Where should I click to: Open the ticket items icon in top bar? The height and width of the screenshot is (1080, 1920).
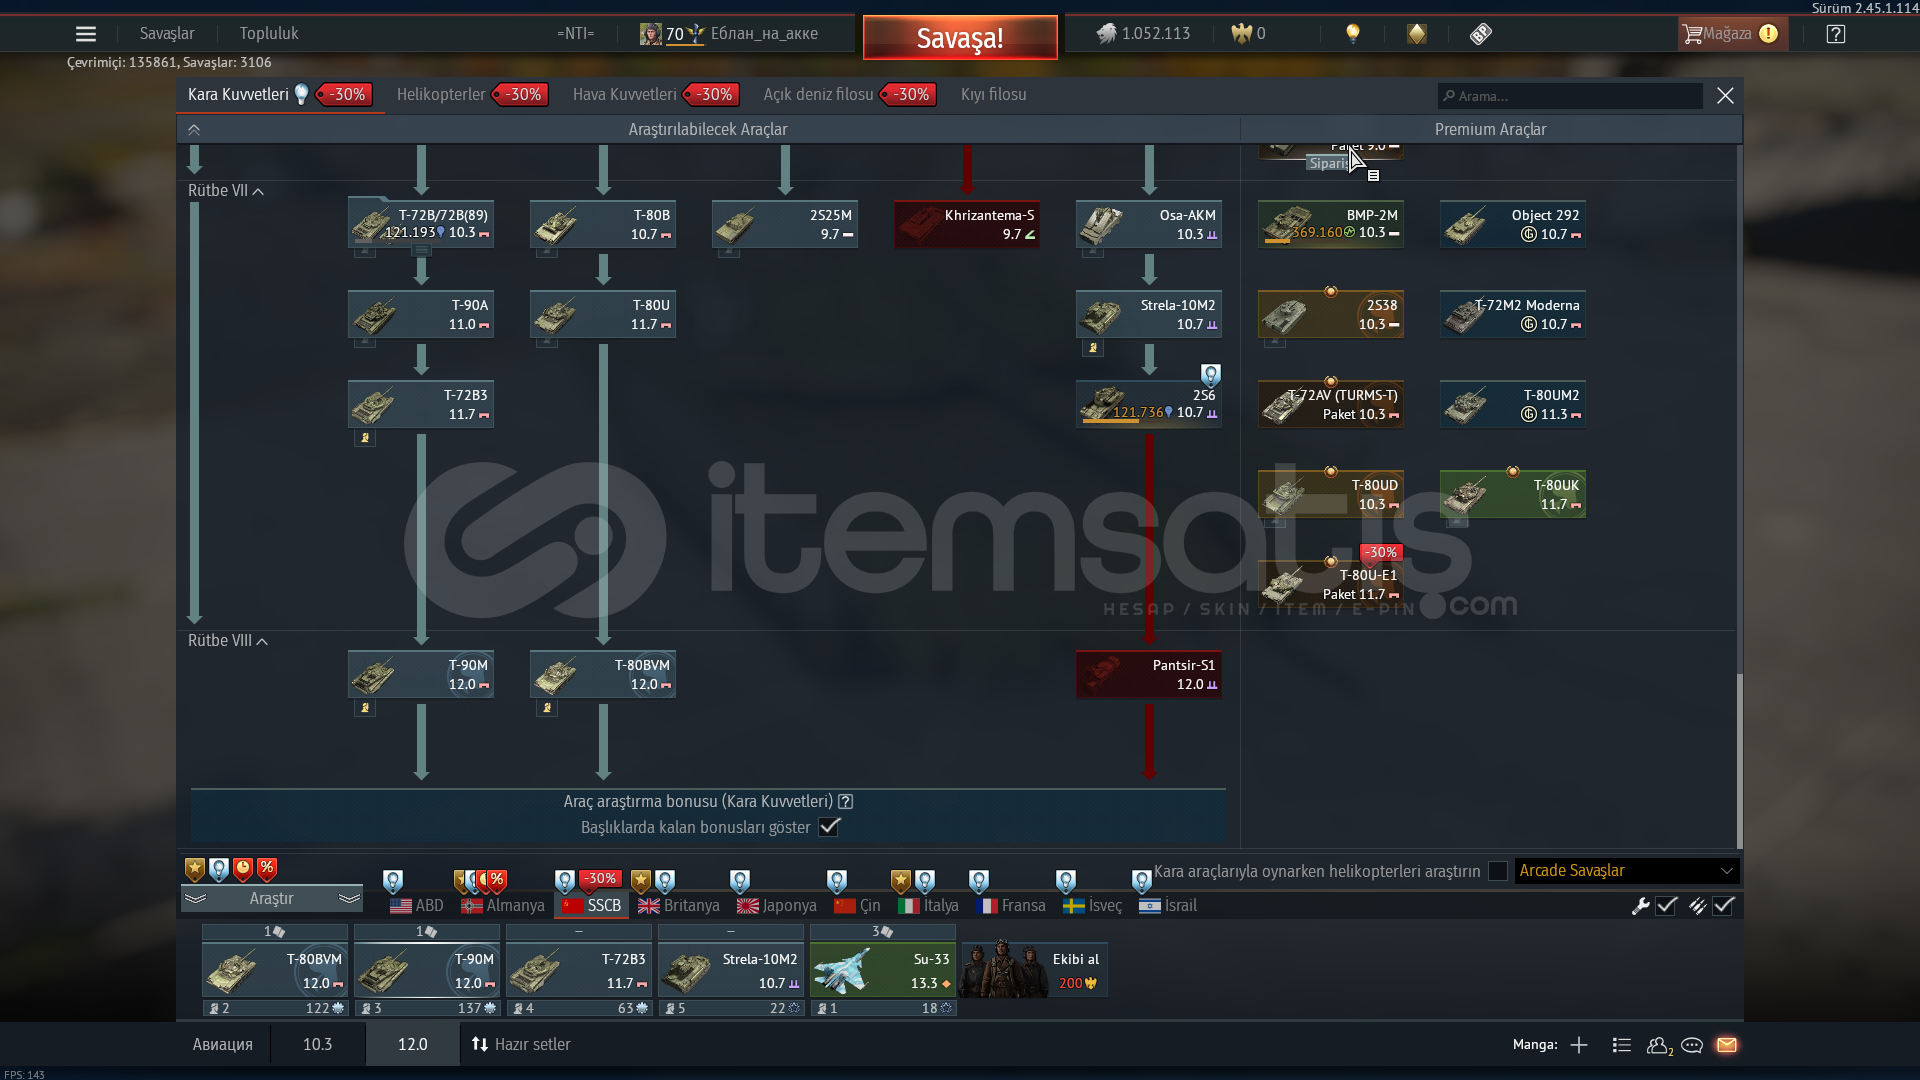(x=1481, y=34)
